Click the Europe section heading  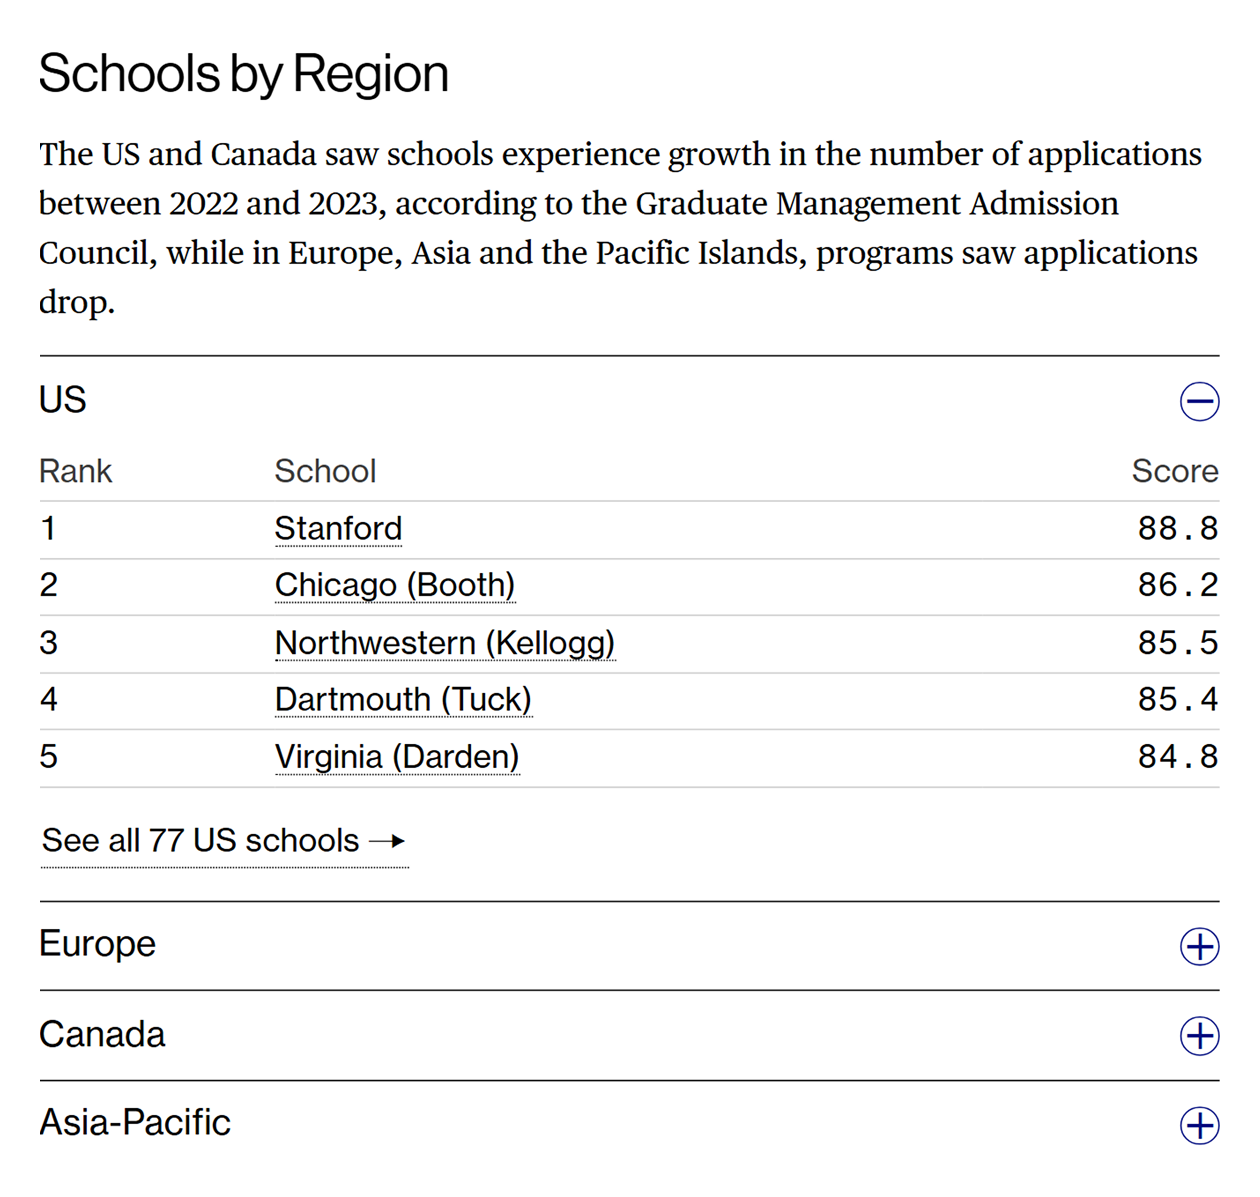[98, 944]
